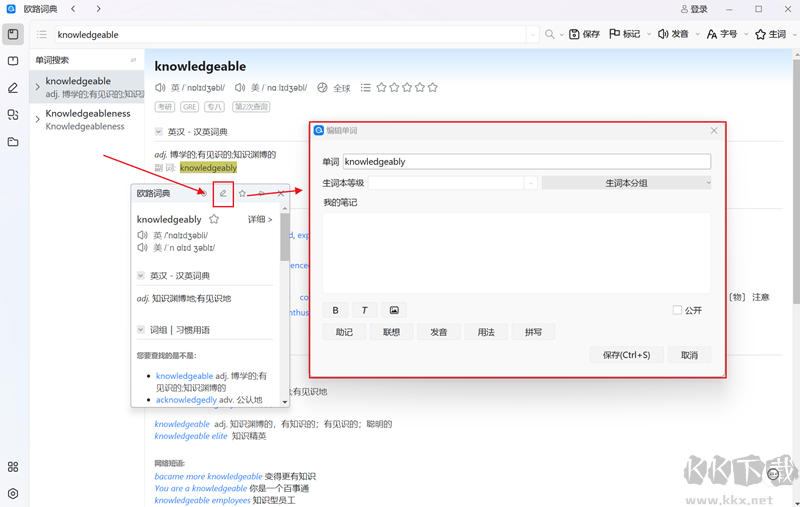This screenshot has width=800, height=507.
Task: Click the edit pencil icon in popup header
Action: click(223, 193)
